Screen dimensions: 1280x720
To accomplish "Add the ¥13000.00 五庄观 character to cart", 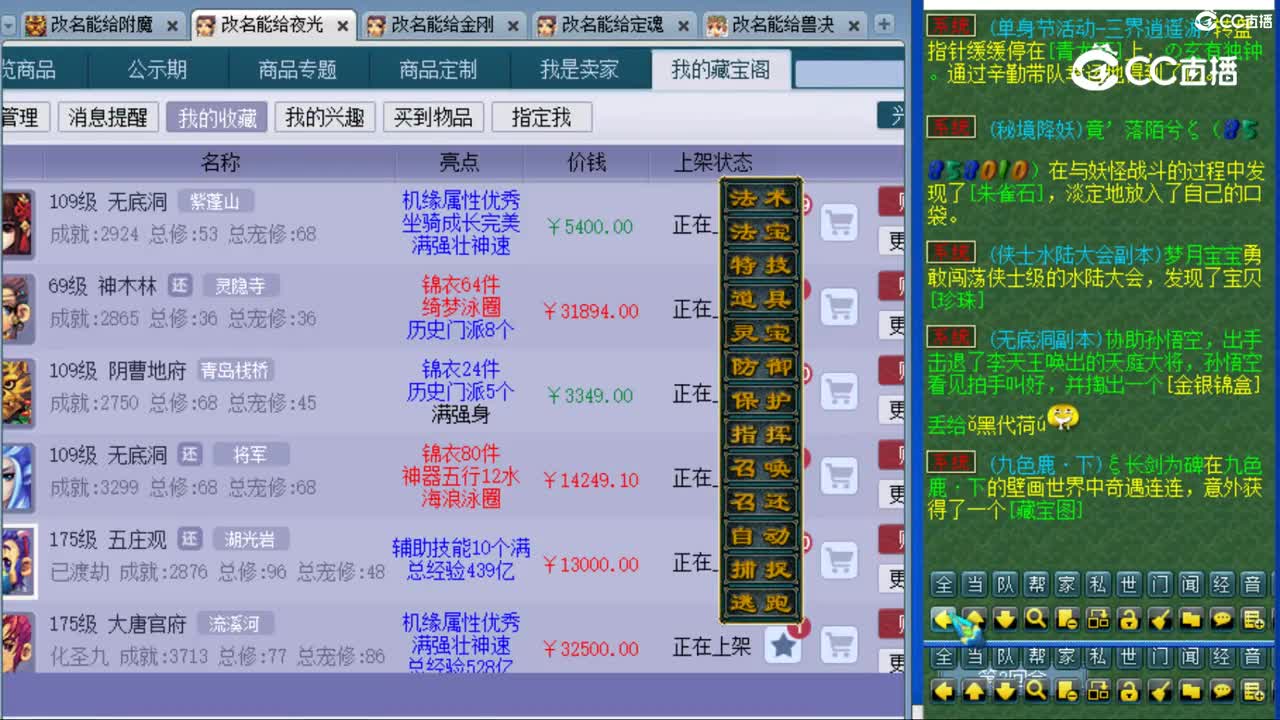I will (x=839, y=560).
